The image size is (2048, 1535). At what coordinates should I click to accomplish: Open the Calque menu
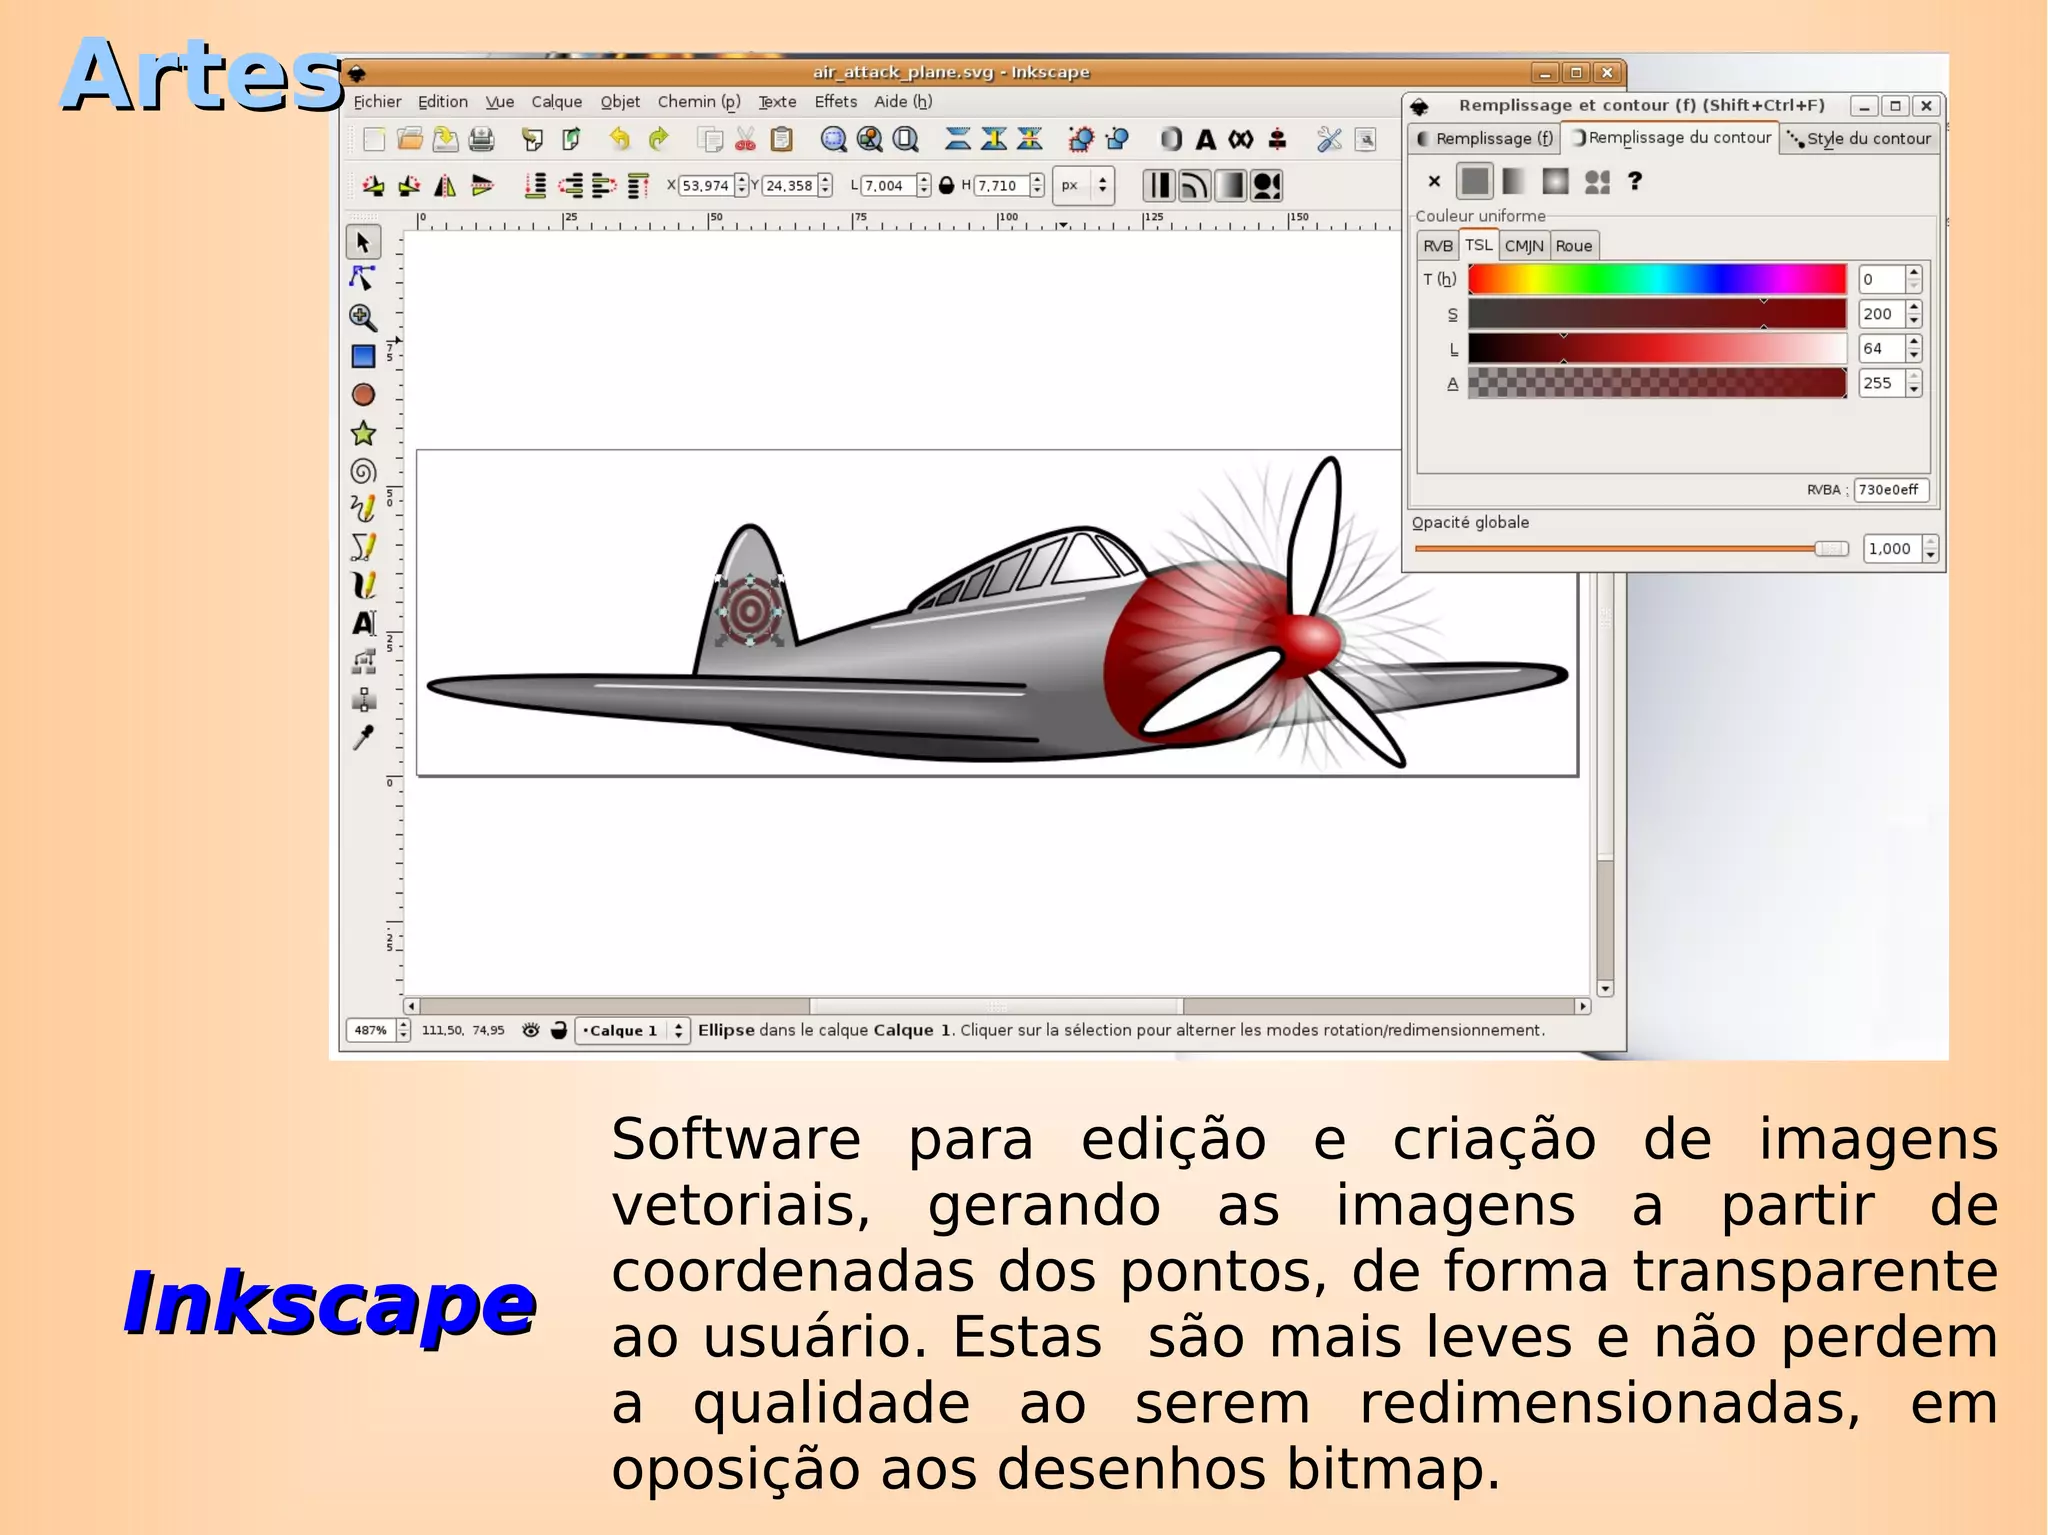tap(556, 101)
